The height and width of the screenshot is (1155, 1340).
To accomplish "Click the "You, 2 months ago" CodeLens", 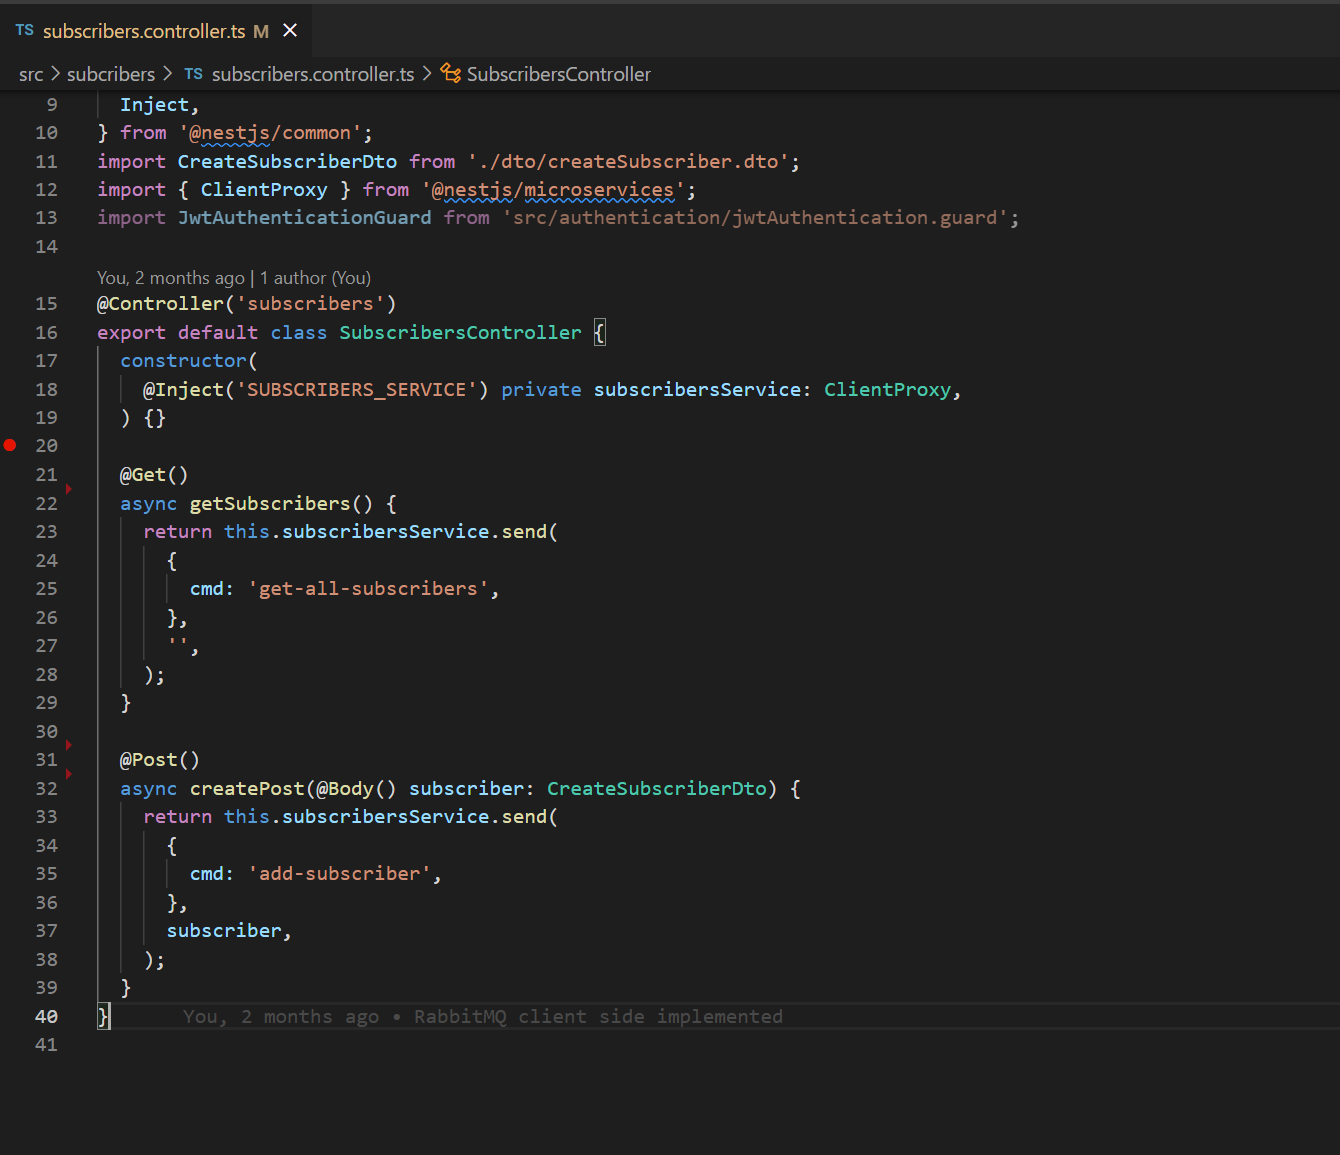I will pos(171,278).
